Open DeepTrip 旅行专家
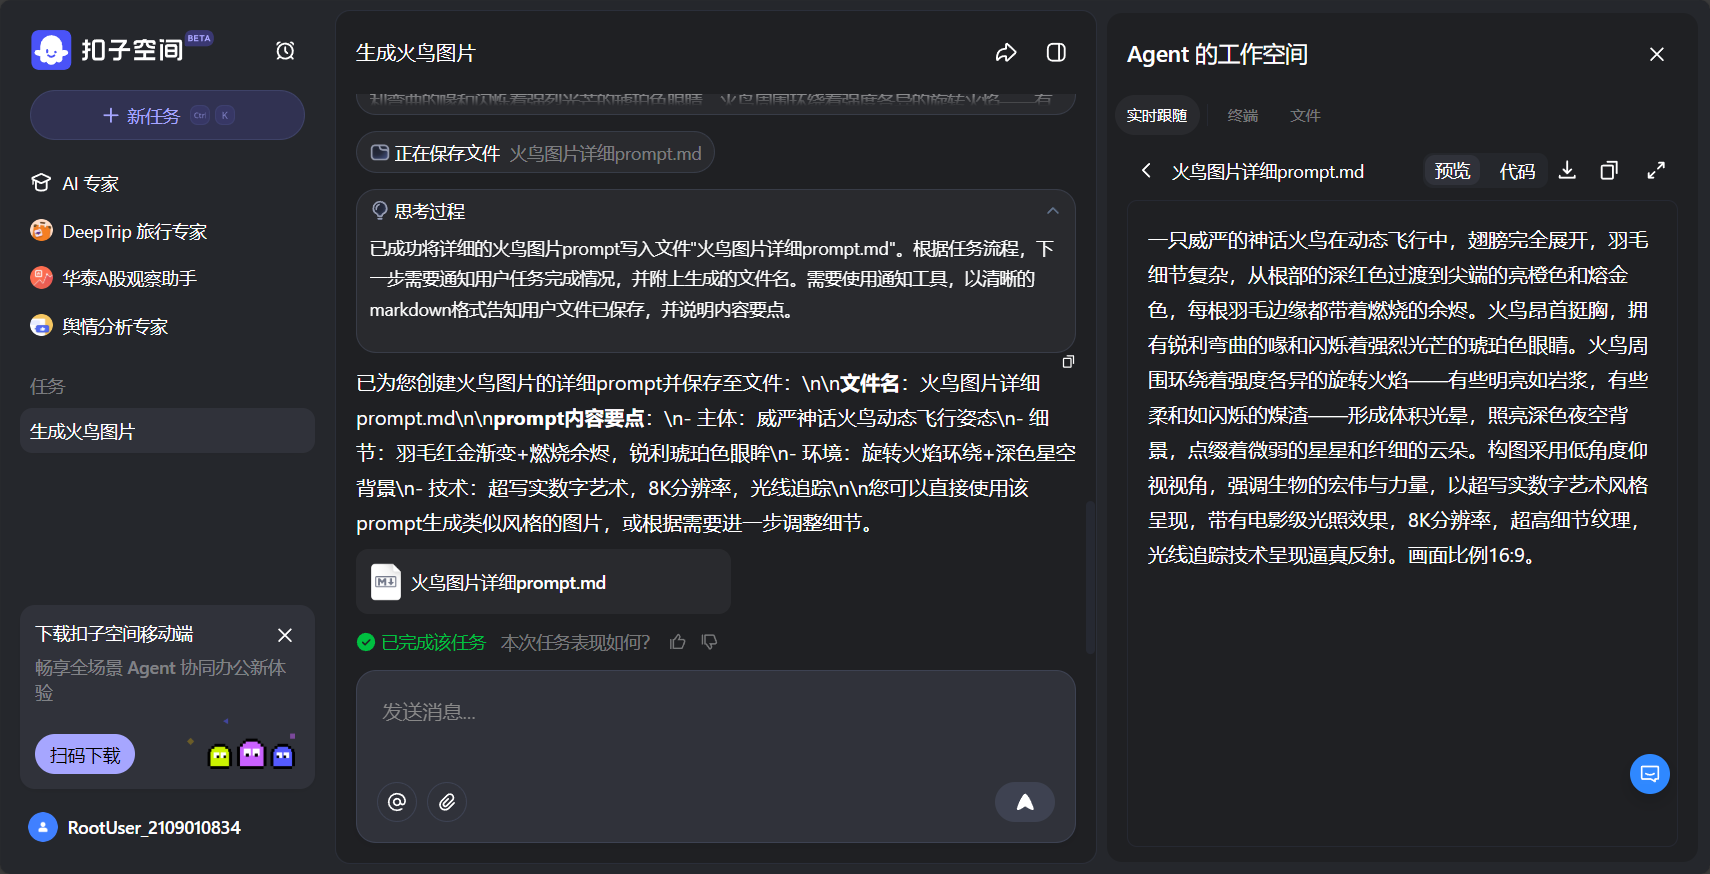Screen dimensions: 1710x874 tap(167, 231)
